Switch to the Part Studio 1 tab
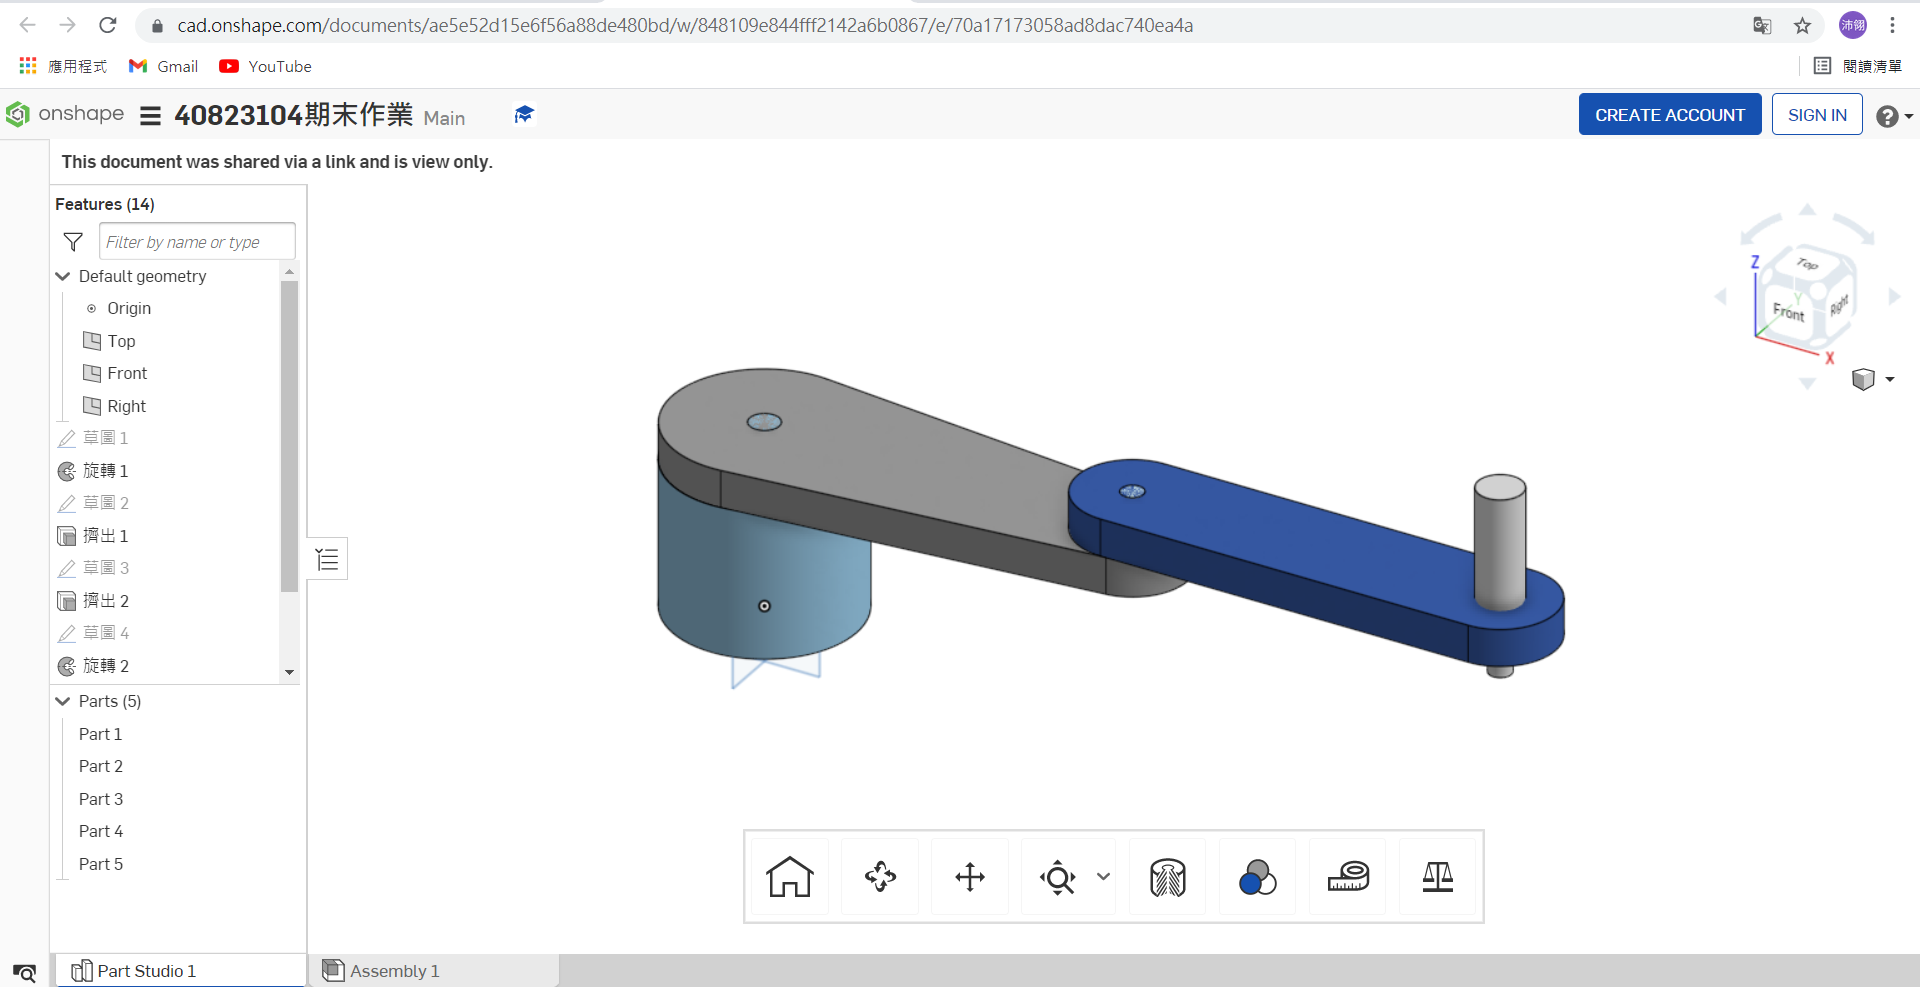The width and height of the screenshot is (1920, 987). click(x=180, y=971)
